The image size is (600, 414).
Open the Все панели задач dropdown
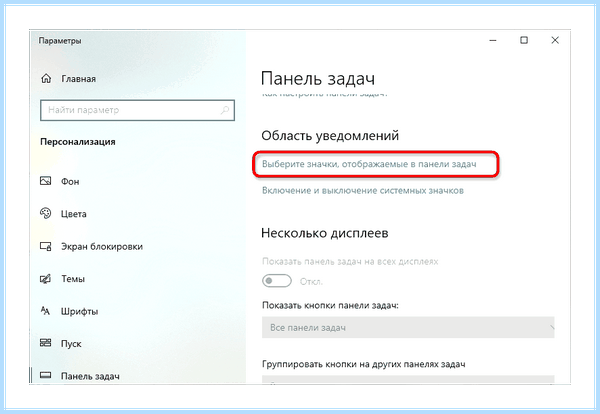point(408,328)
